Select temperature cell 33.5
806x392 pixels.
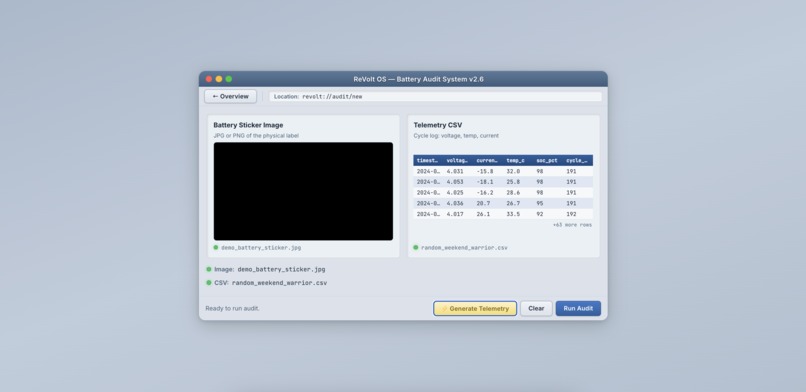tap(513, 214)
